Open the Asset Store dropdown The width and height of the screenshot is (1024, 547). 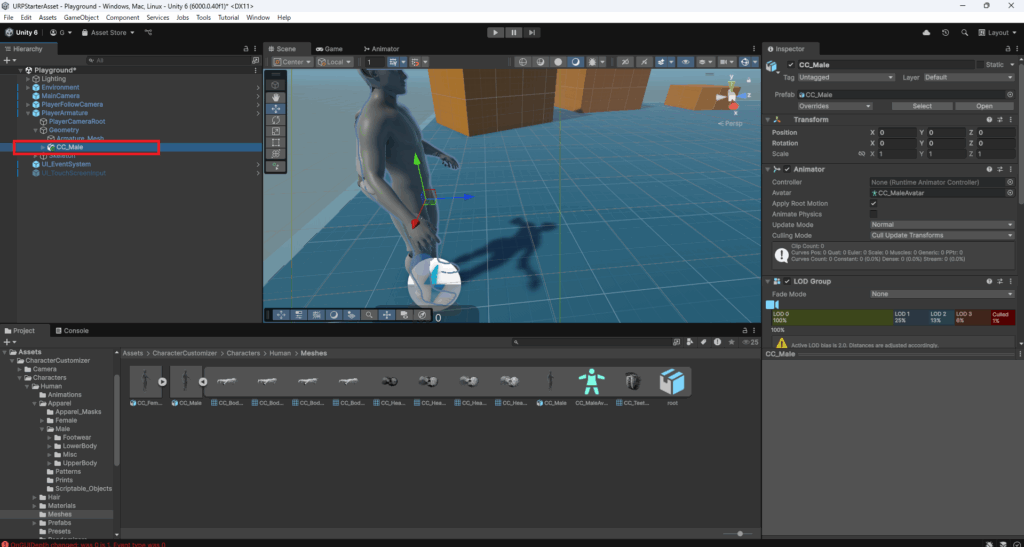pyautogui.click(x=108, y=33)
